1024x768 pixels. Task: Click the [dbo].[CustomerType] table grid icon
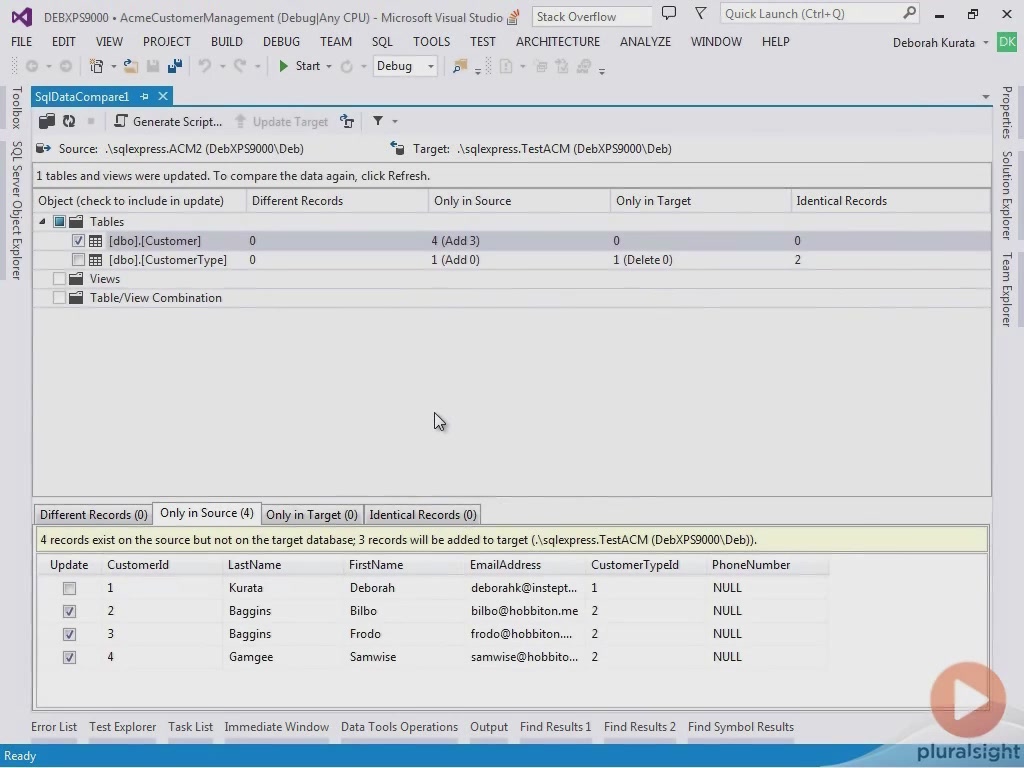pyautogui.click(x=95, y=260)
